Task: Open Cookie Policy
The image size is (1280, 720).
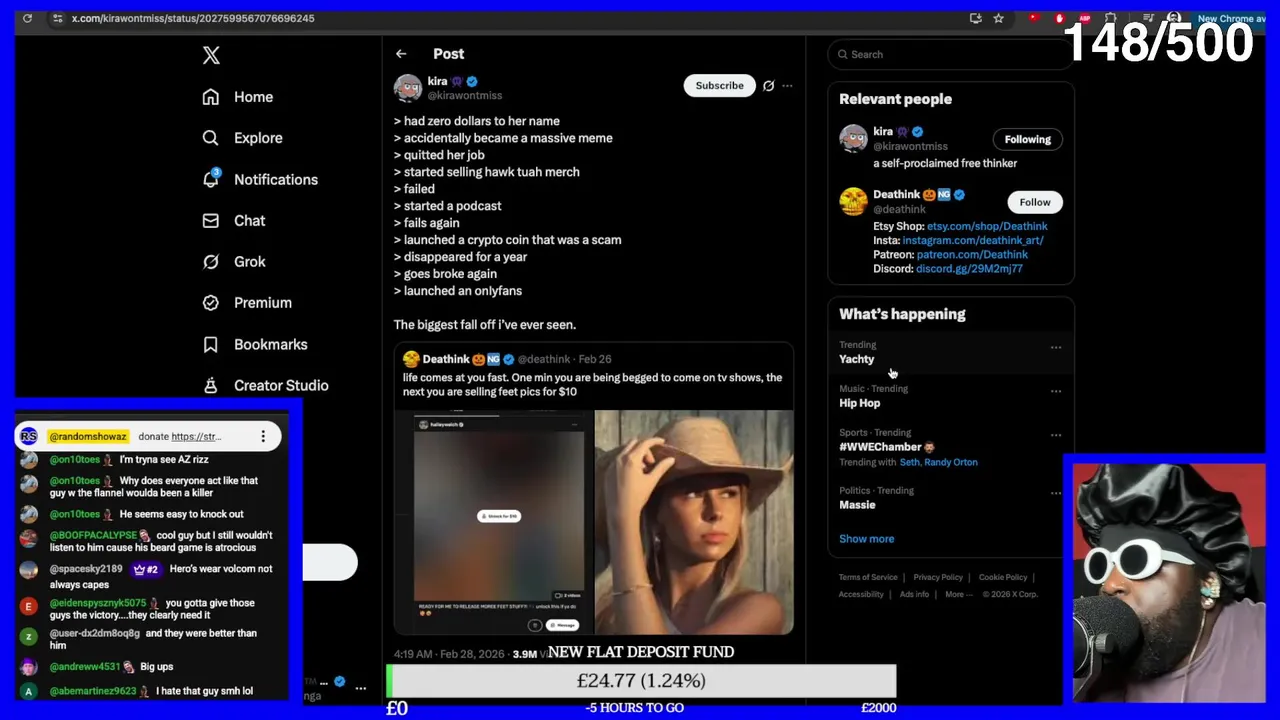Action: point(1003,577)
